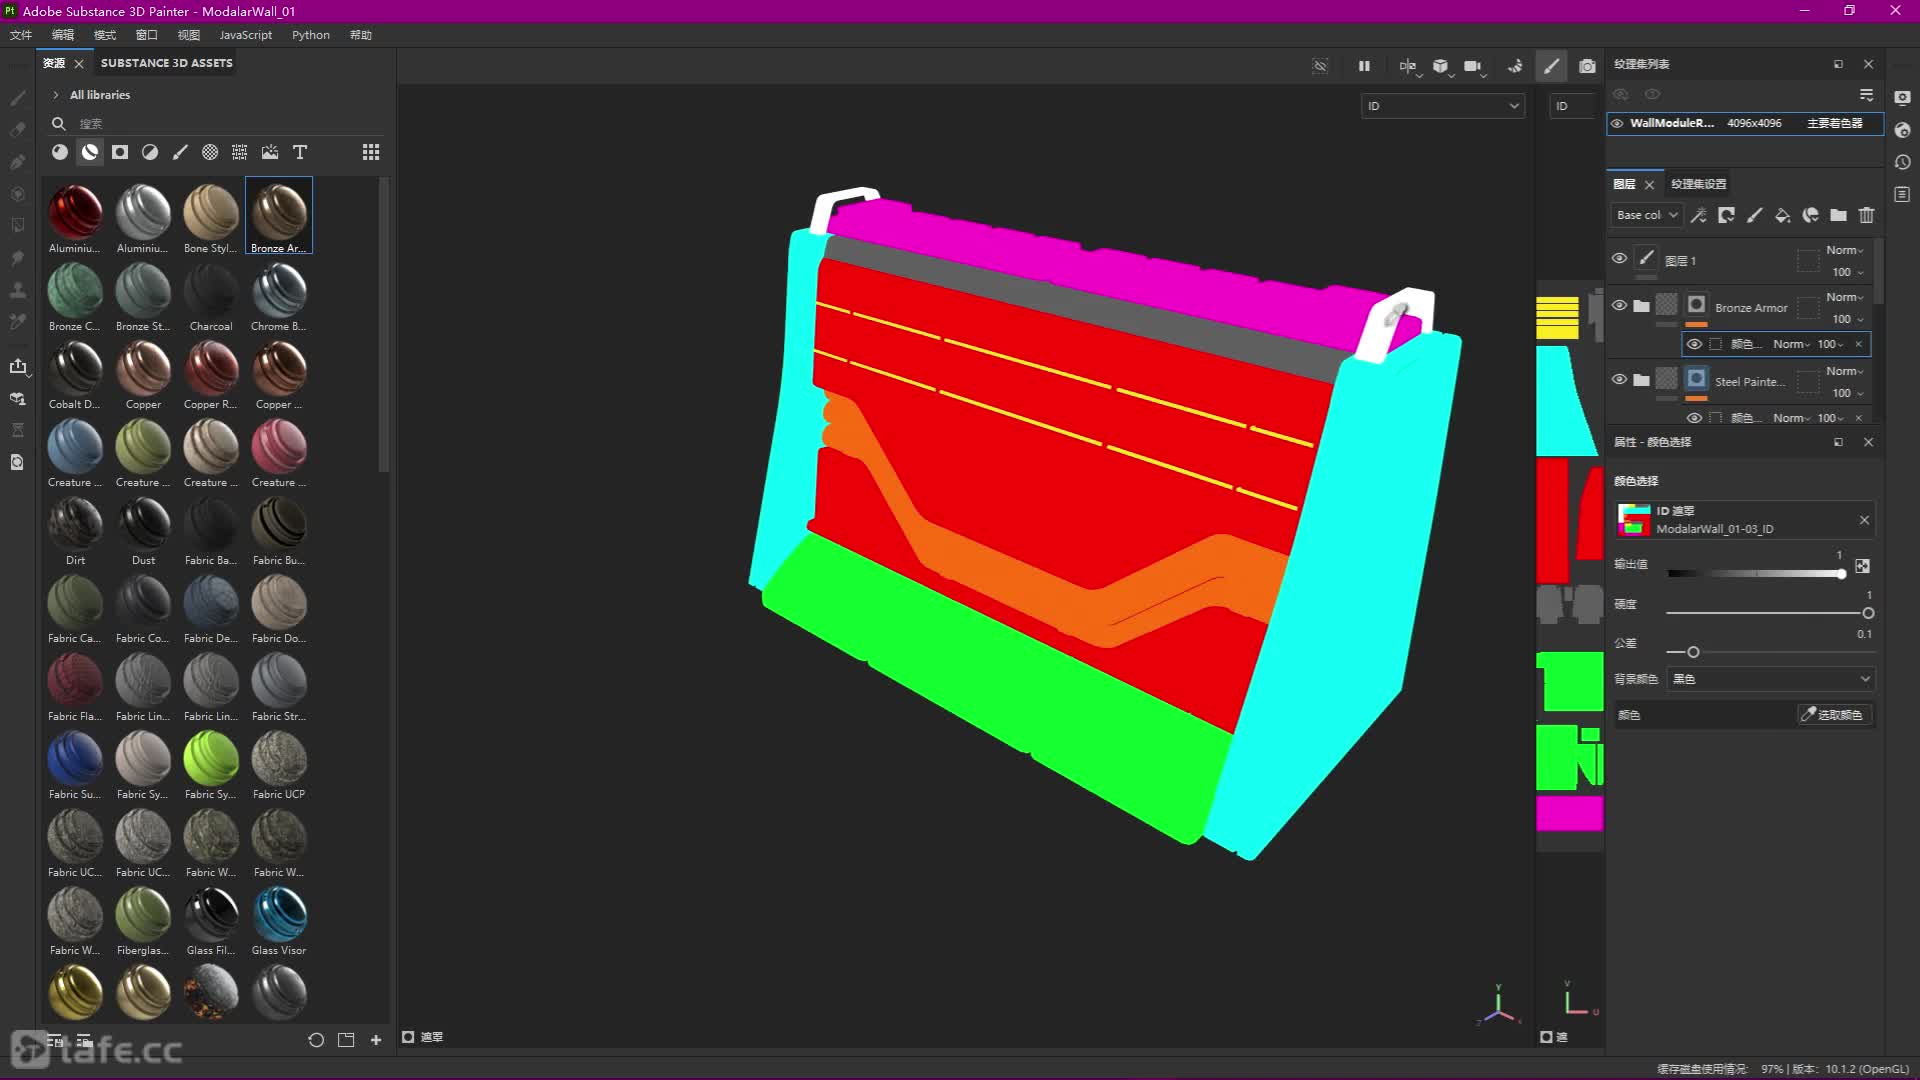The width and height of the screenshot is (1920, 1080).
Task: Open the Base col channel dropdown
Action: coord(1647,215)
